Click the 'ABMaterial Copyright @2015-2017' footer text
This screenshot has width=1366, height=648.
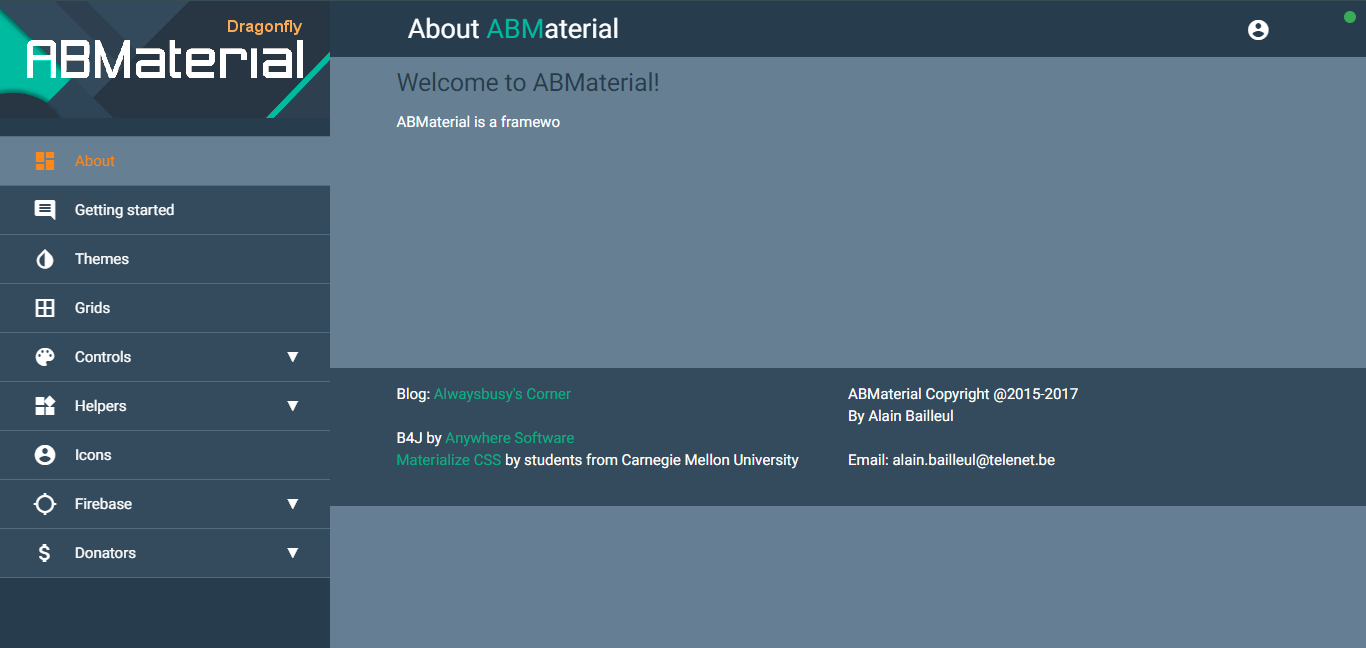click(963, 394)
